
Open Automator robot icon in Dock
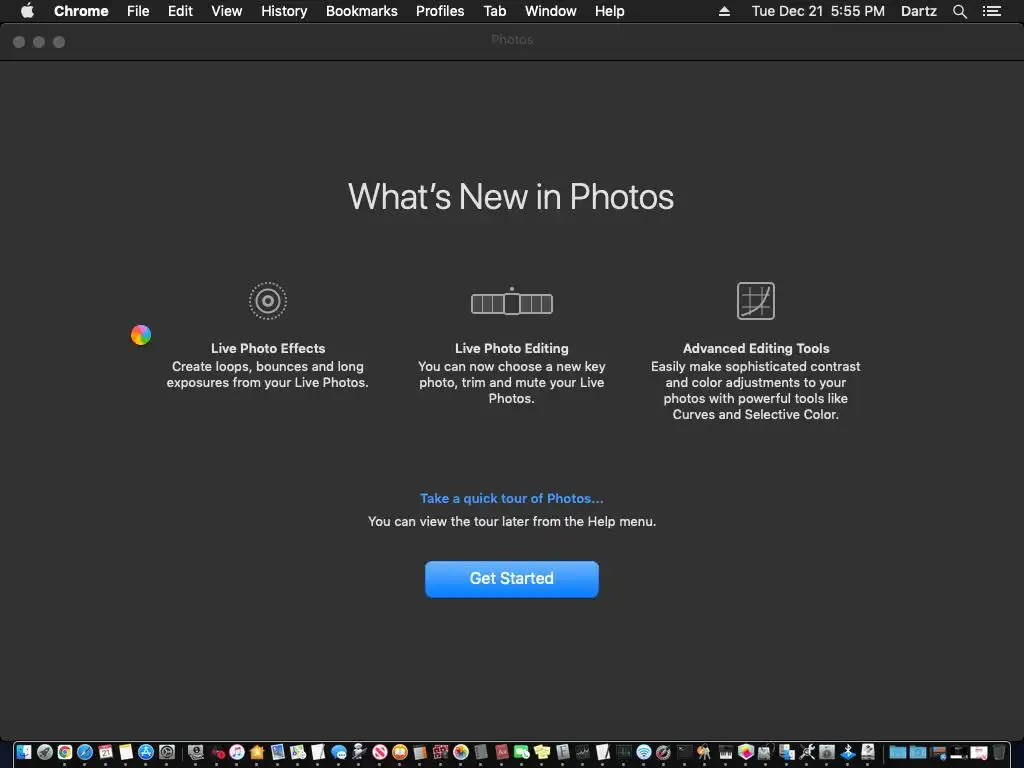click(359, 752)
